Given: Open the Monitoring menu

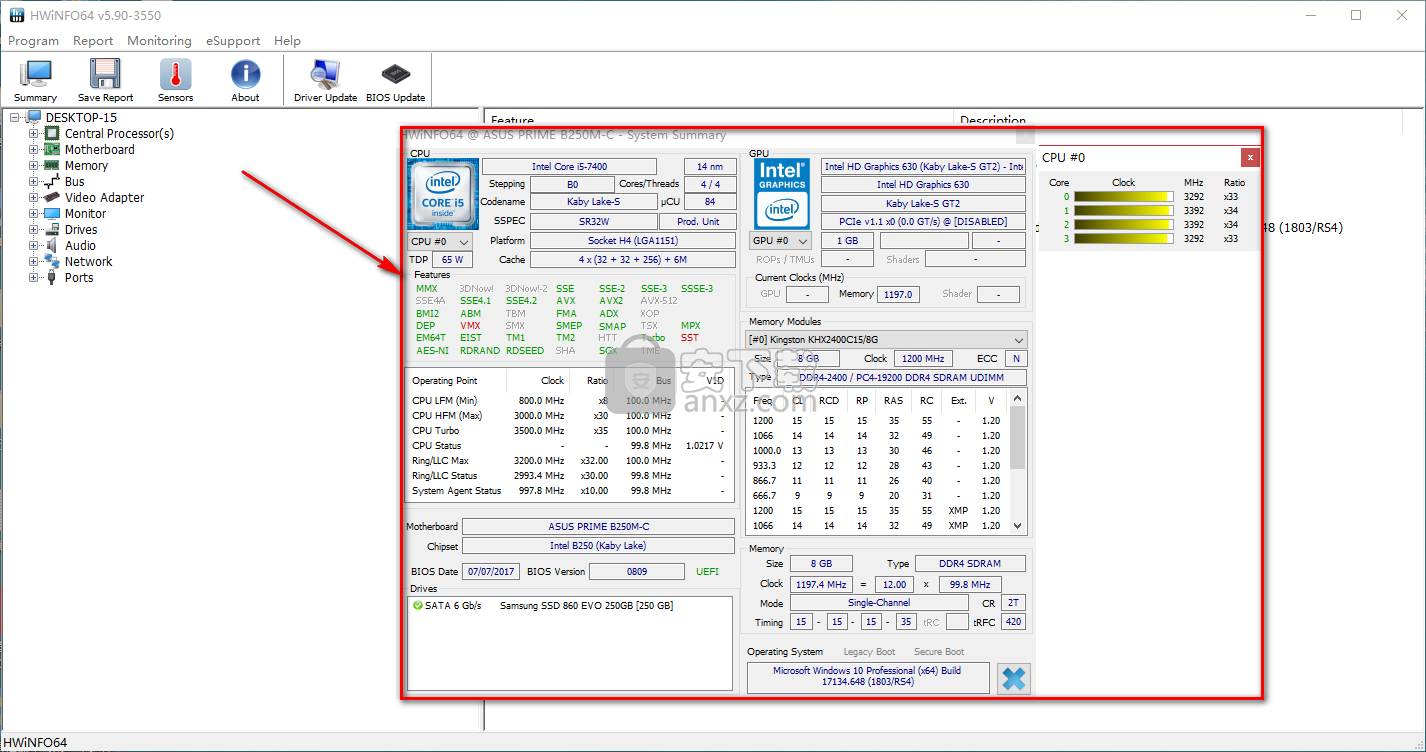Looking at the screenshot, I should point(159,41).
